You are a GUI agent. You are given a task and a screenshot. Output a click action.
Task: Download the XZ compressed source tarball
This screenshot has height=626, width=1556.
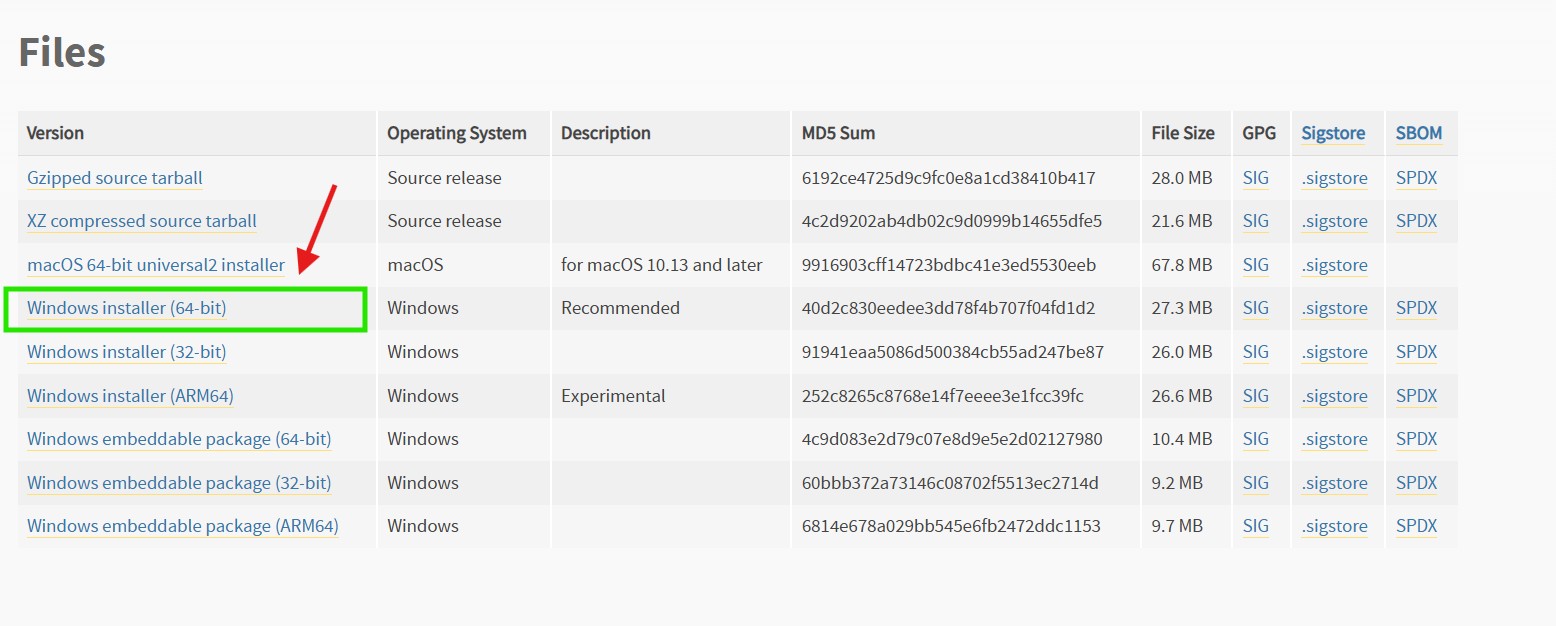coord(142,221)
